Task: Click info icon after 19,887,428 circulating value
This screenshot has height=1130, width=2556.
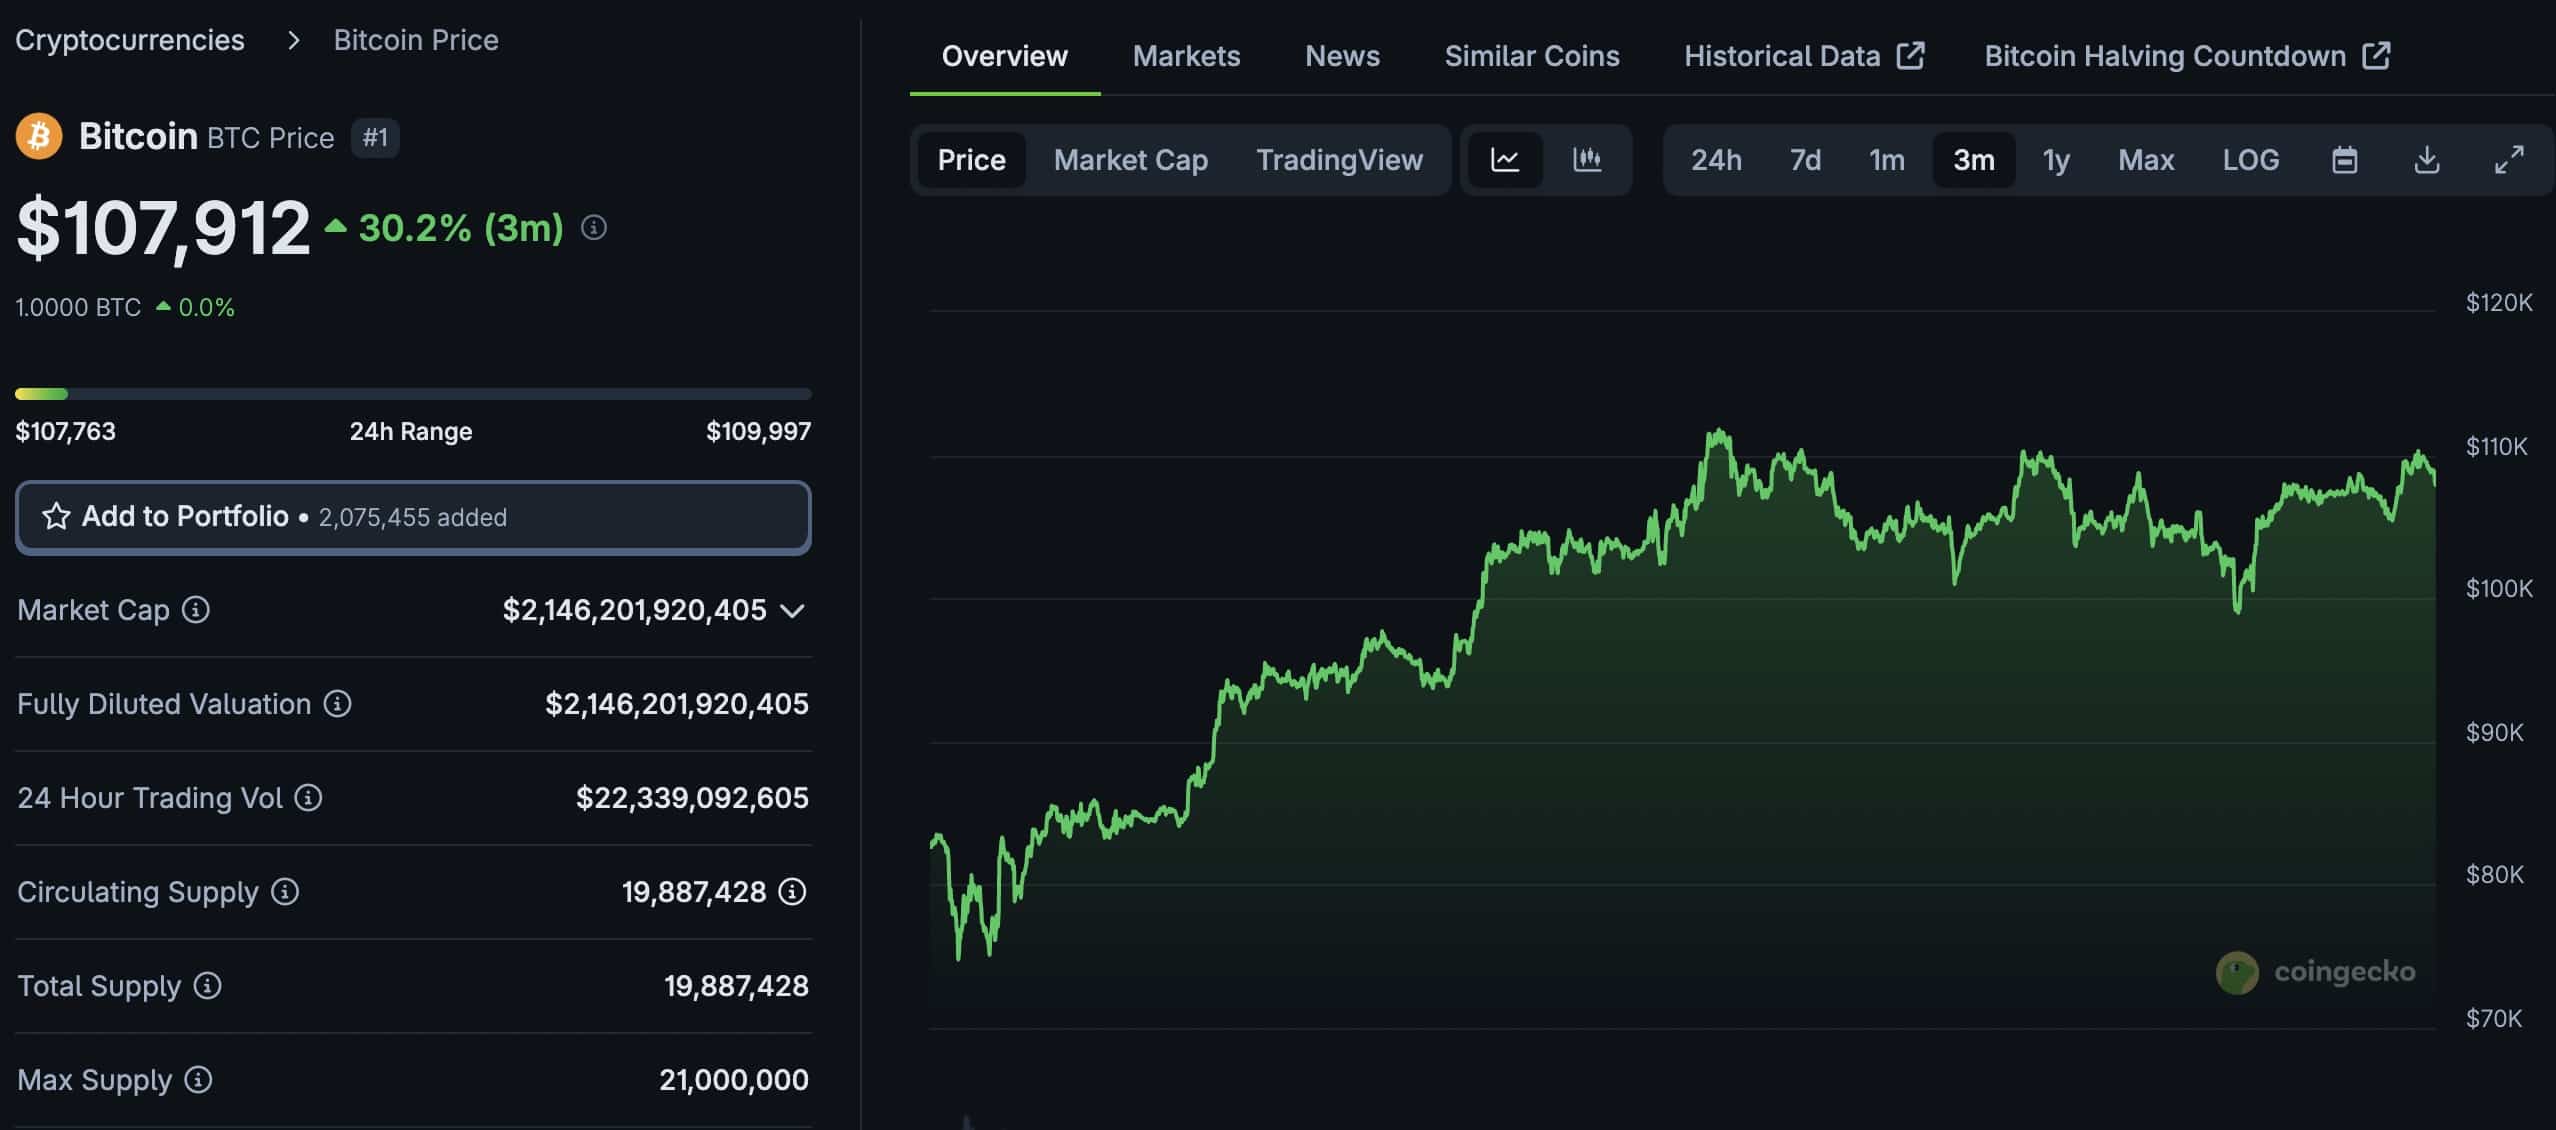Action: pyautogui.click(x=793, y=892)
